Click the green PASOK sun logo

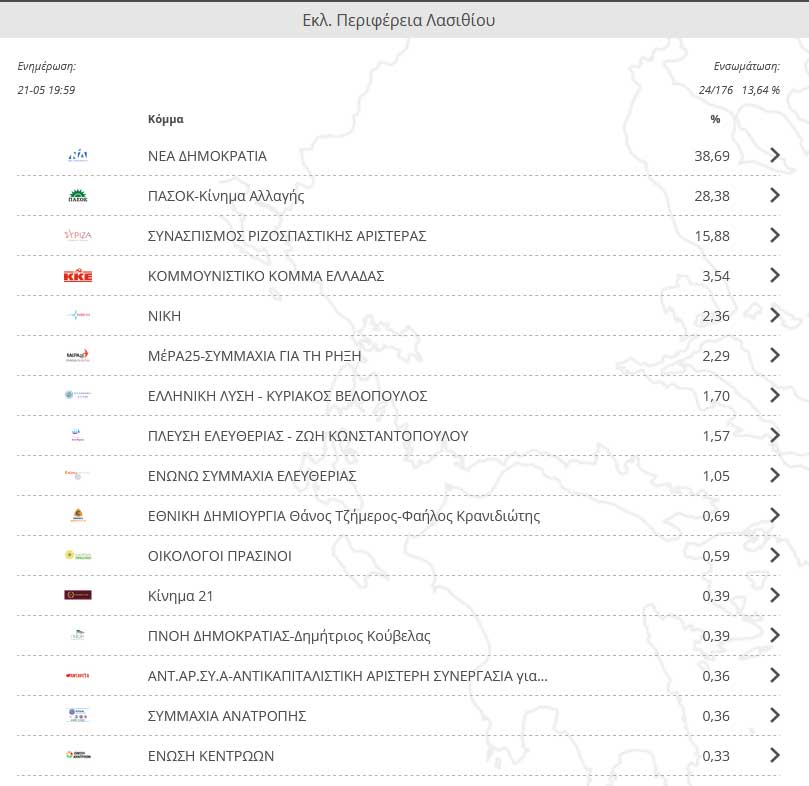point(78,196)
